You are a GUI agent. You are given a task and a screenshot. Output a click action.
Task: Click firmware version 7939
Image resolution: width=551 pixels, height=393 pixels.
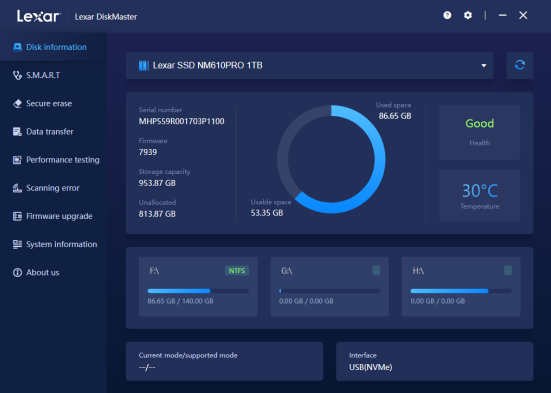click(148, 152)
